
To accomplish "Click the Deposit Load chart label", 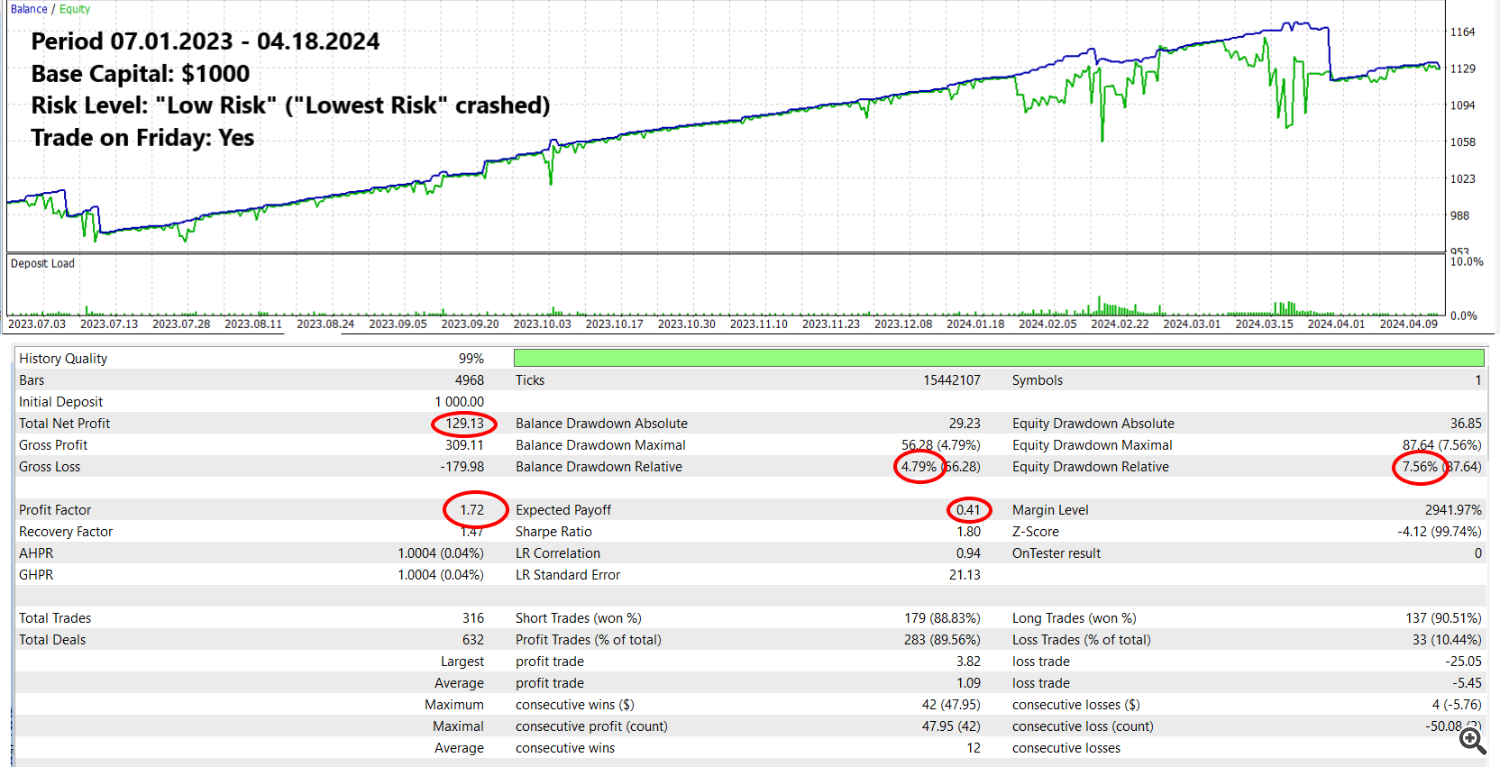I will tap(42, 264).
